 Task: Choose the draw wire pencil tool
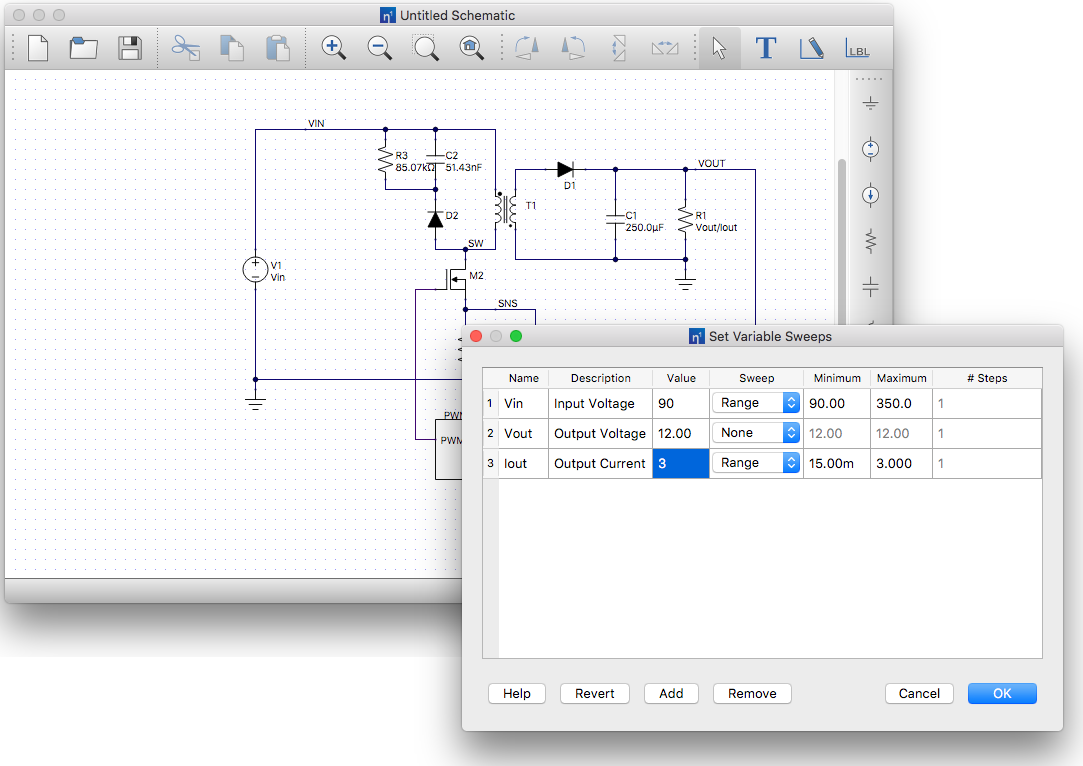tap(812, 48)
